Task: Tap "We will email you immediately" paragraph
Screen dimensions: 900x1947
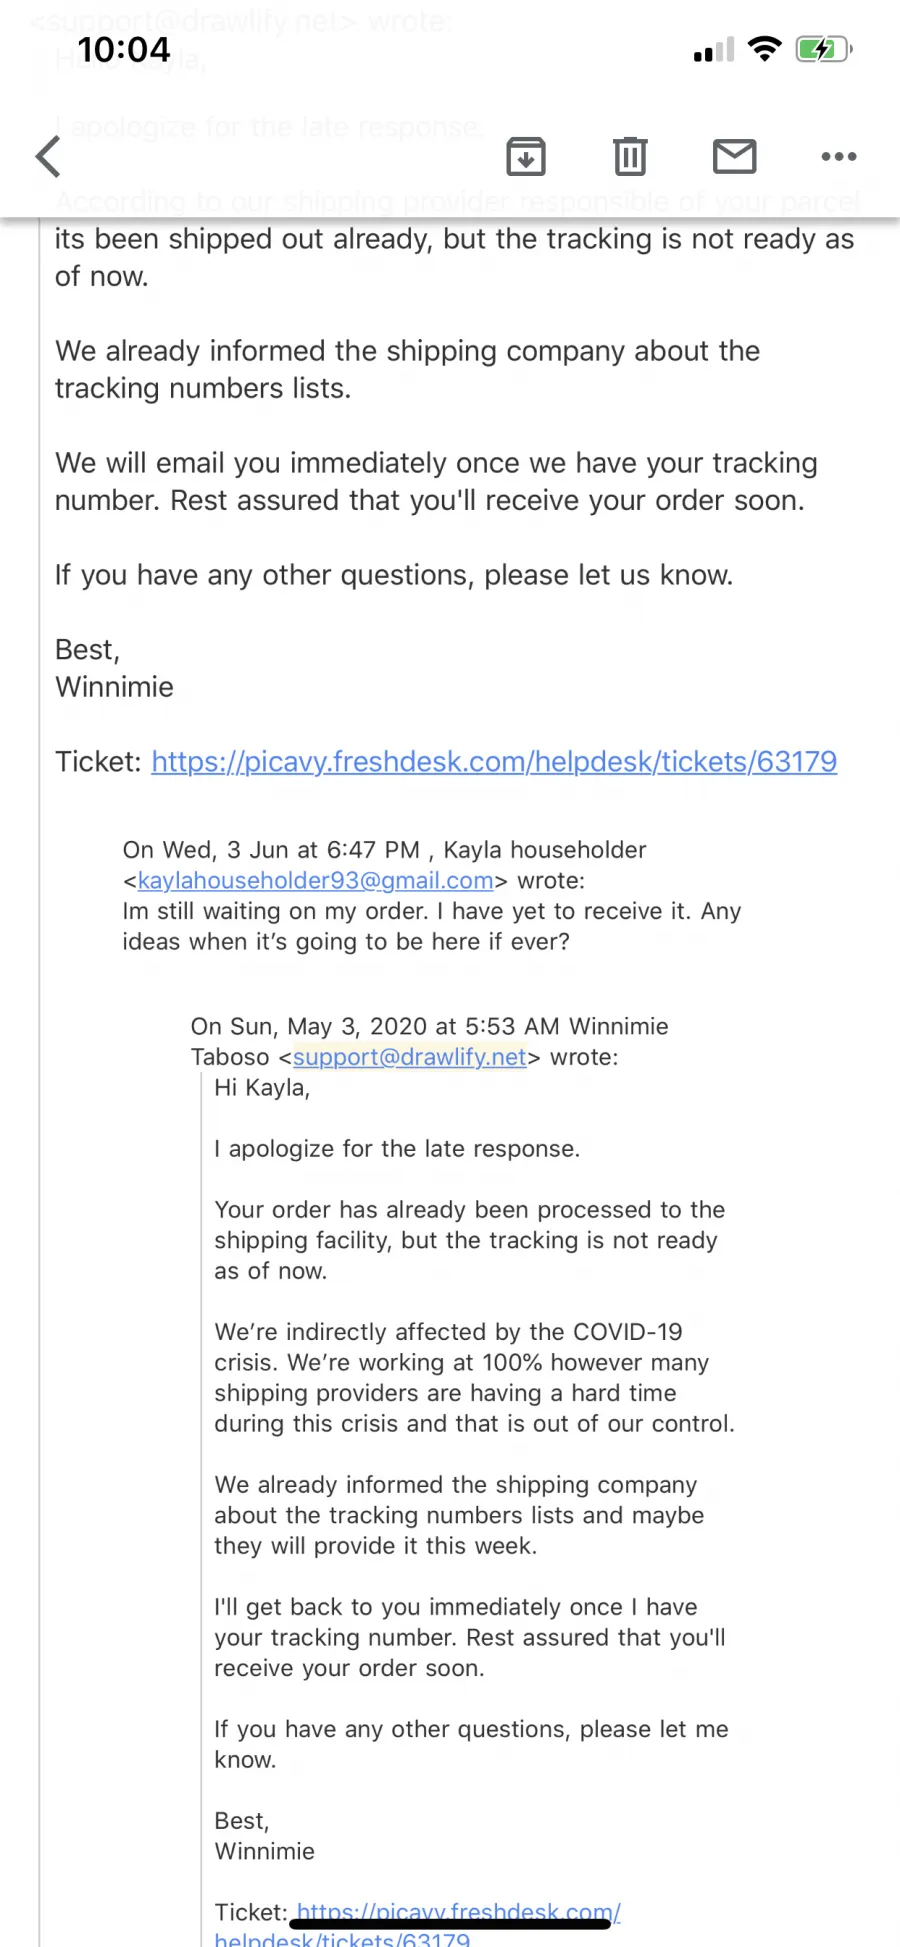Action: point(436,481)
